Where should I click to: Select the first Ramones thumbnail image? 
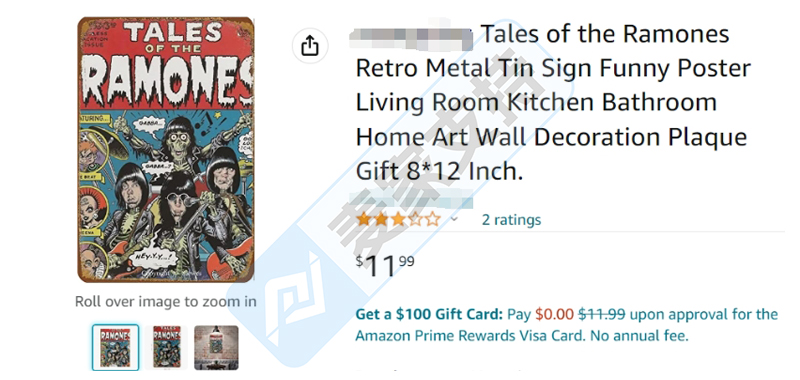[115, 348]
